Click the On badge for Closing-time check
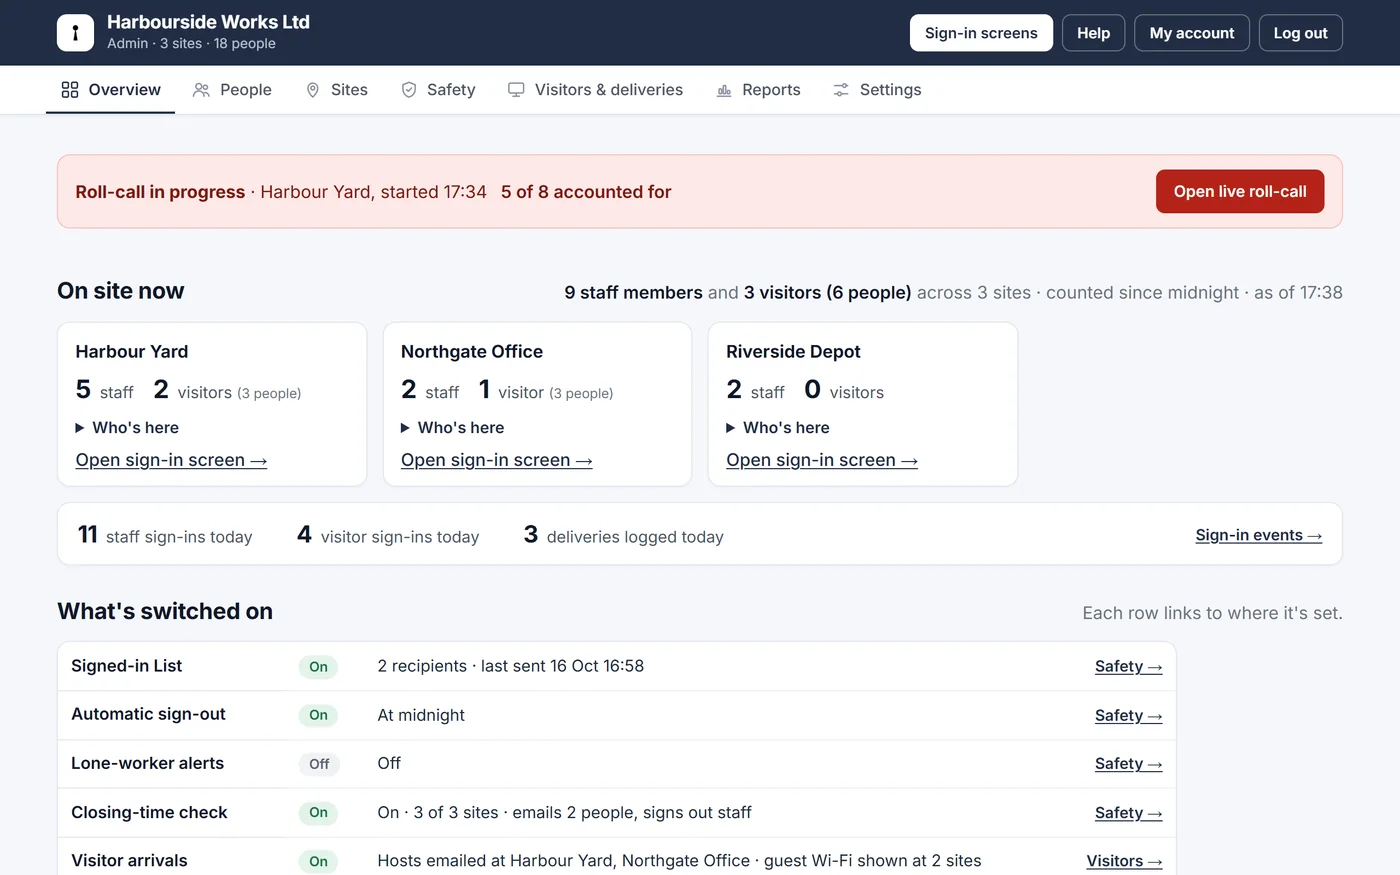Image resolution: width=1400 pixels, height=875 pixels. (x=318, y=812)
